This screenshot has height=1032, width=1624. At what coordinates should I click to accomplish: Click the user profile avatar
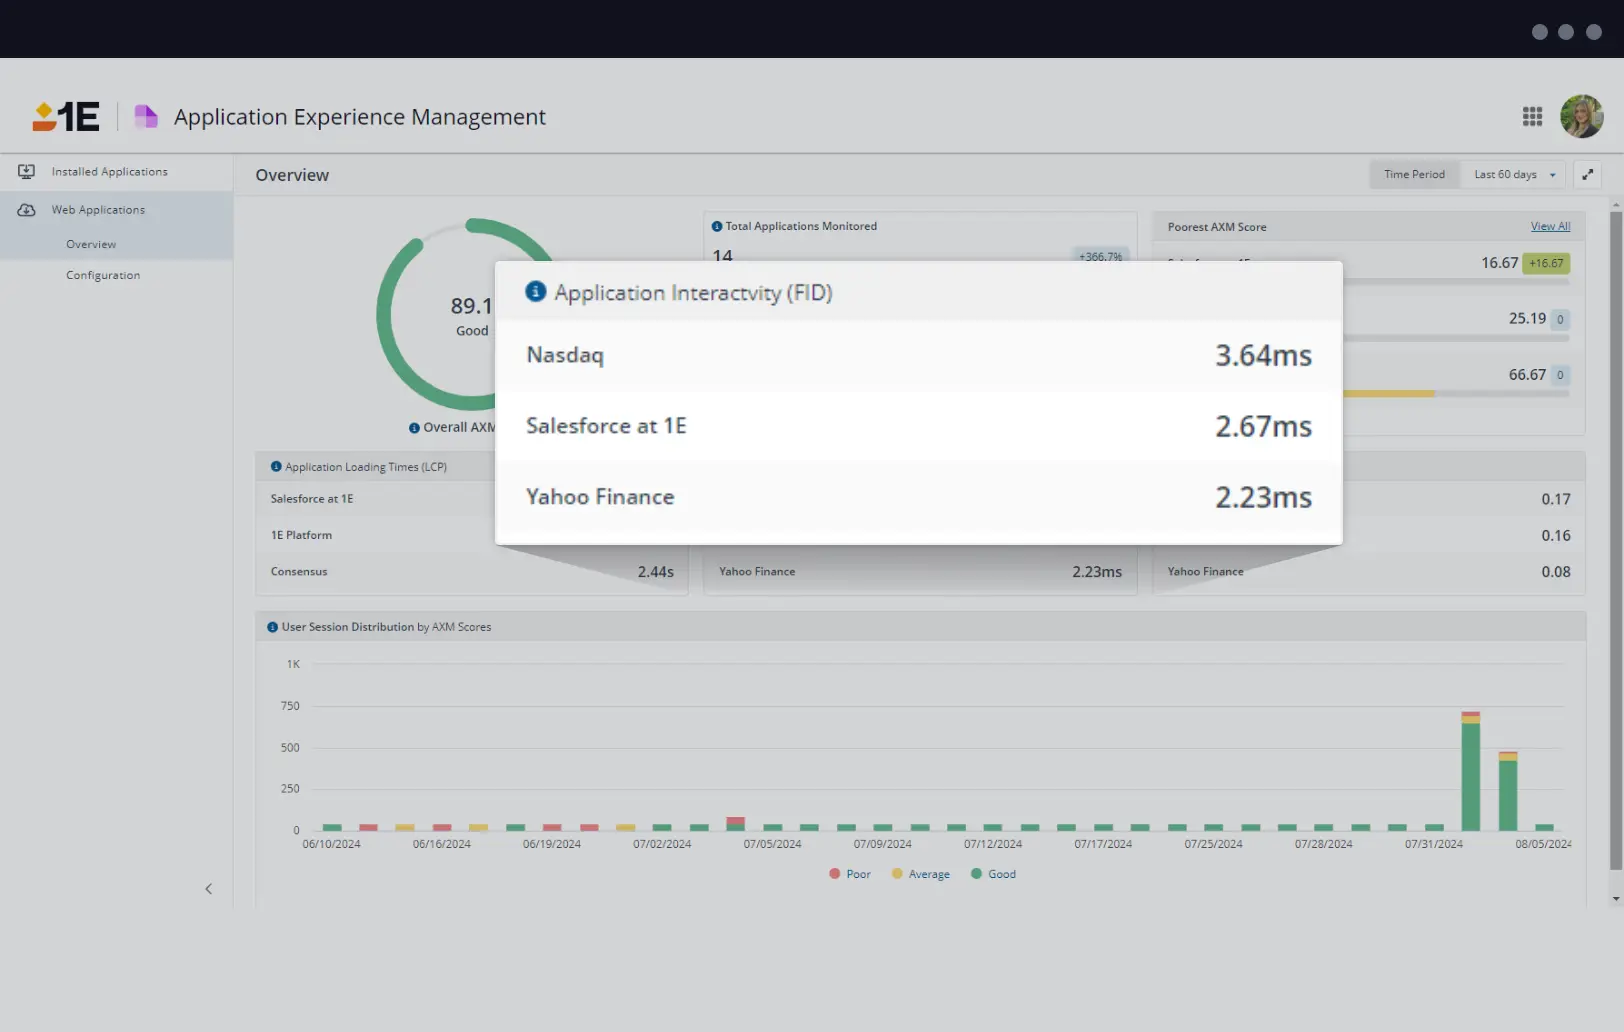[x=1583, y=116]
